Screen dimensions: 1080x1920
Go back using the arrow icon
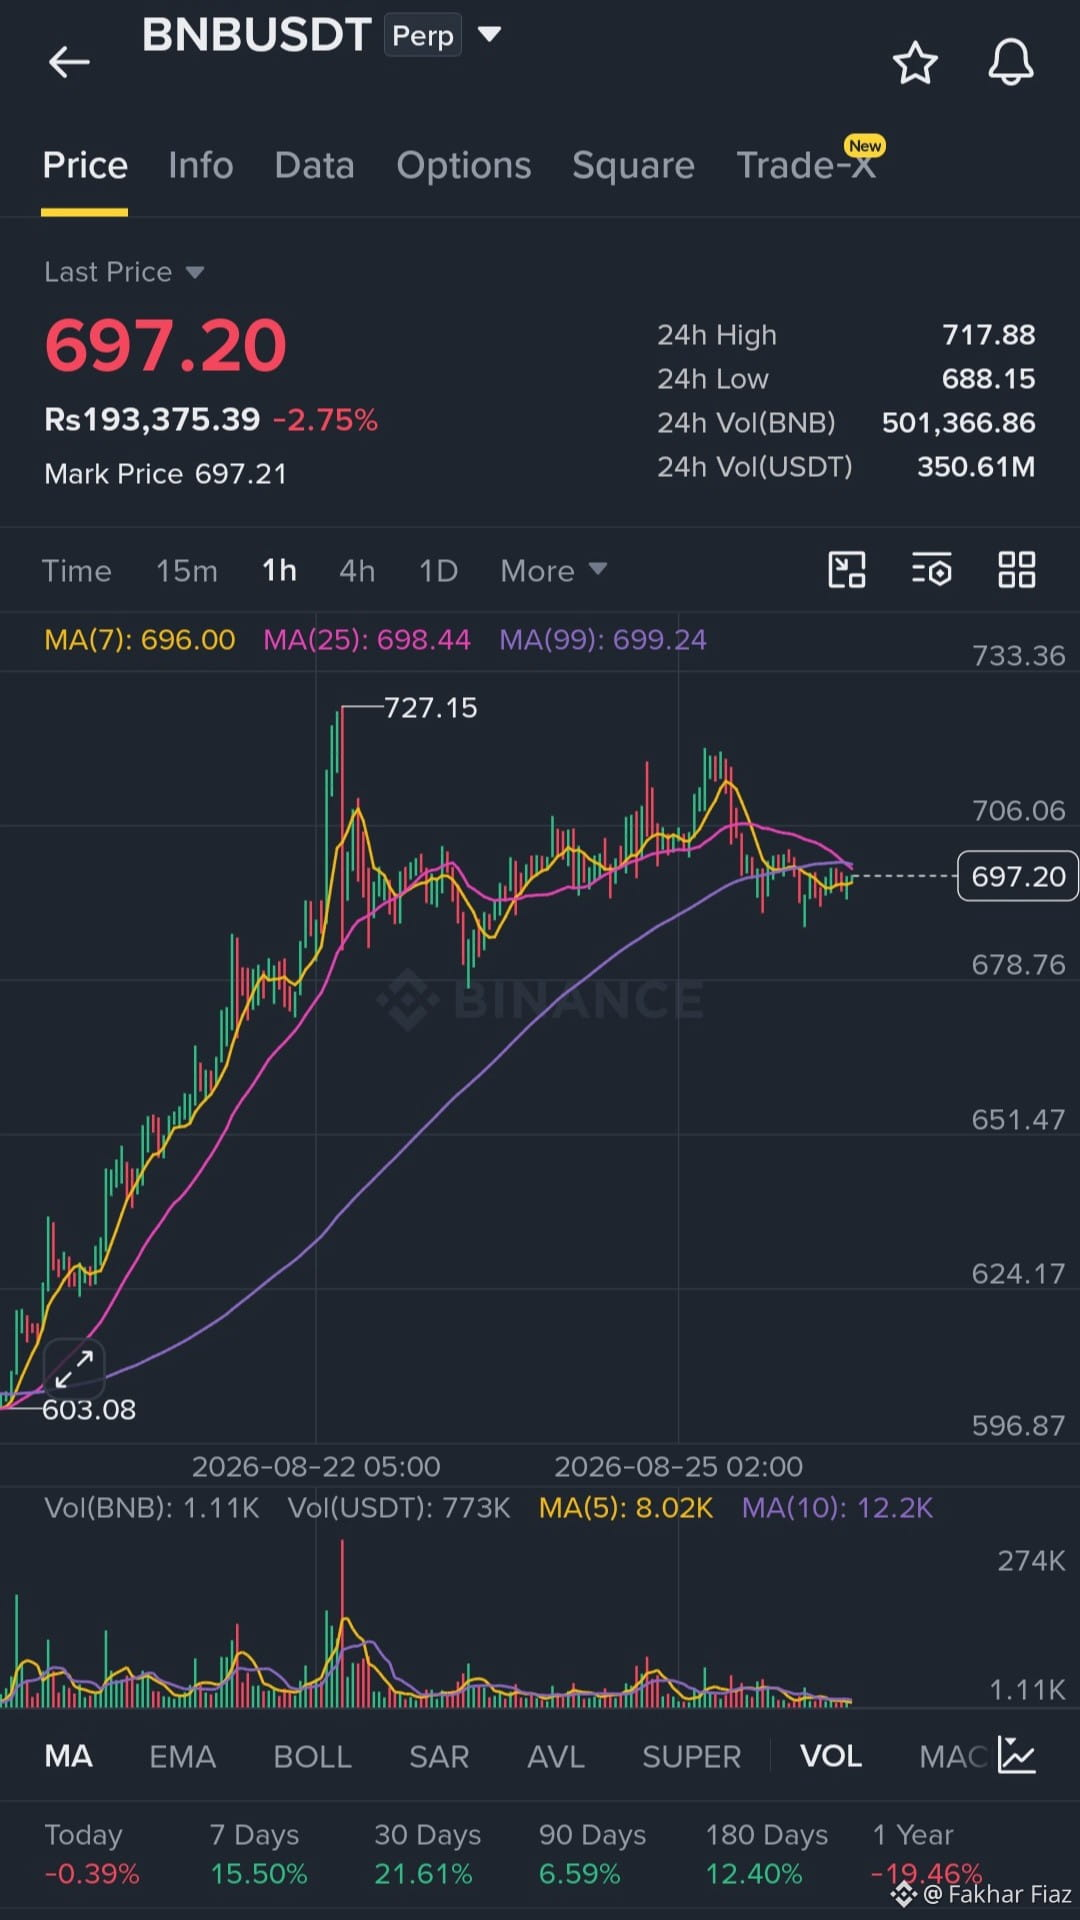[x=69, y=62]
